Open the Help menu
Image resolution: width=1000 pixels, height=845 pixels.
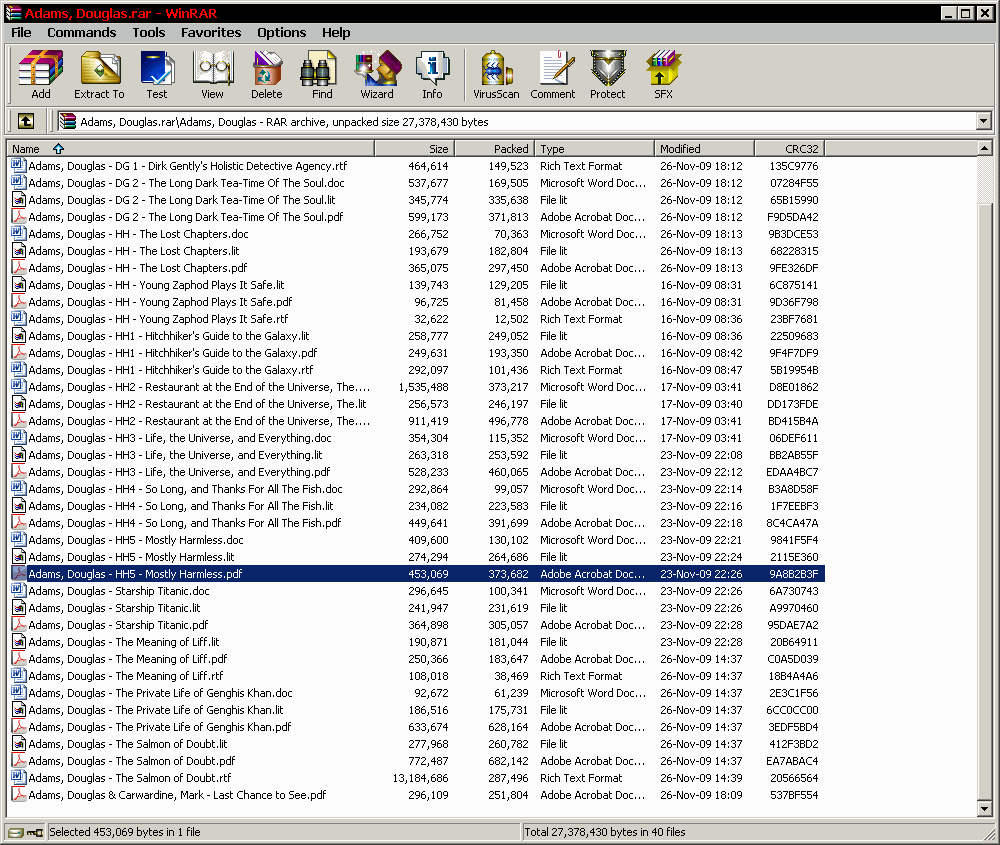336,33
